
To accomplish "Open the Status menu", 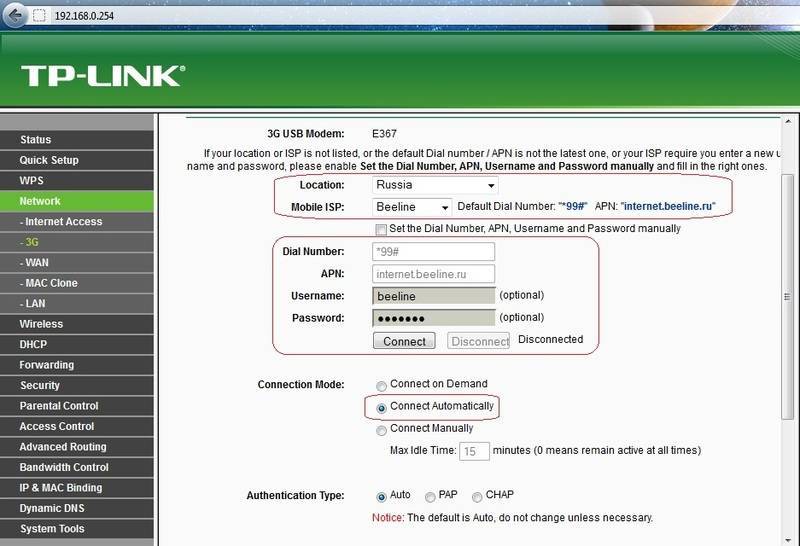I will tap(77, 140).
